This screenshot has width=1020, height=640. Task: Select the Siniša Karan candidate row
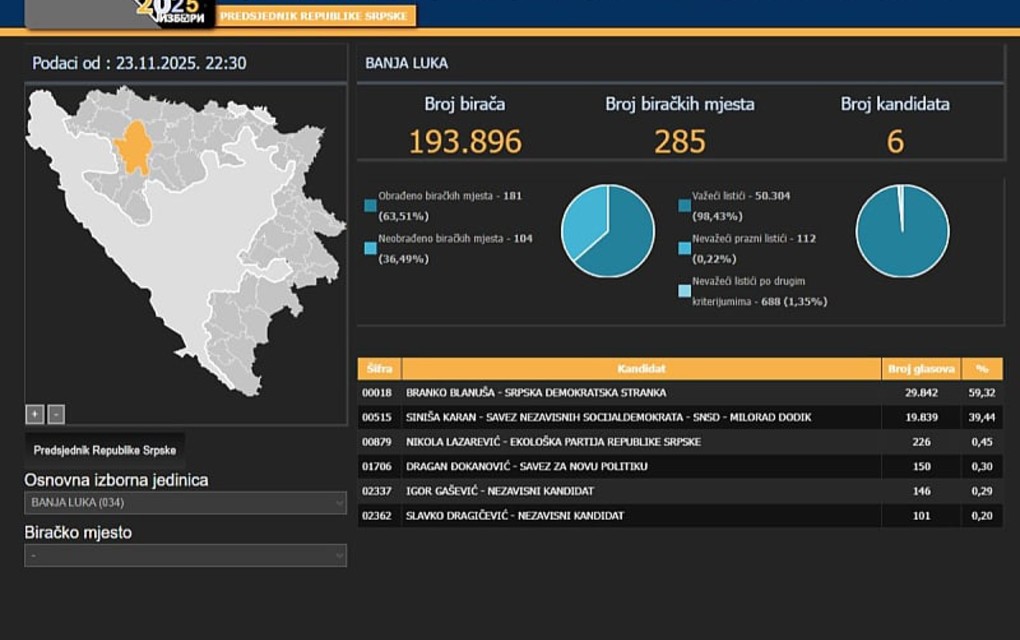[640, 417]
